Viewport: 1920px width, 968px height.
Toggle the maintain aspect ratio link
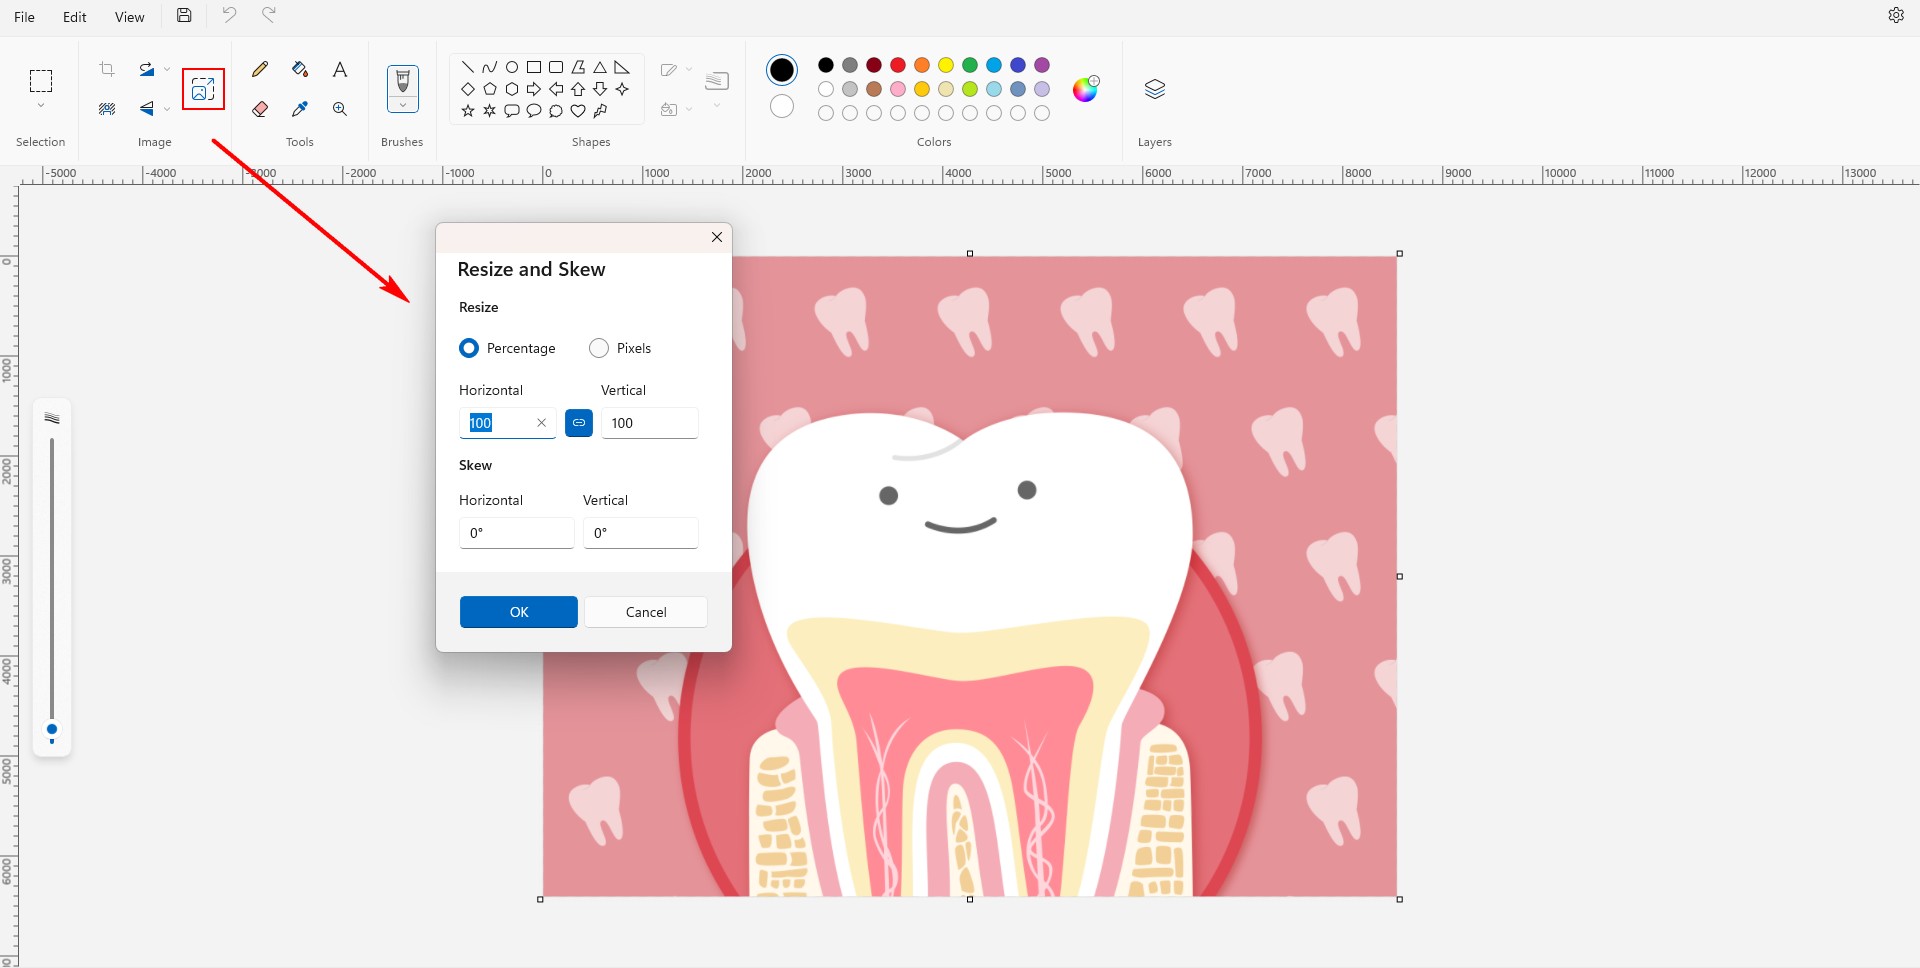click(x=579, y=423)
